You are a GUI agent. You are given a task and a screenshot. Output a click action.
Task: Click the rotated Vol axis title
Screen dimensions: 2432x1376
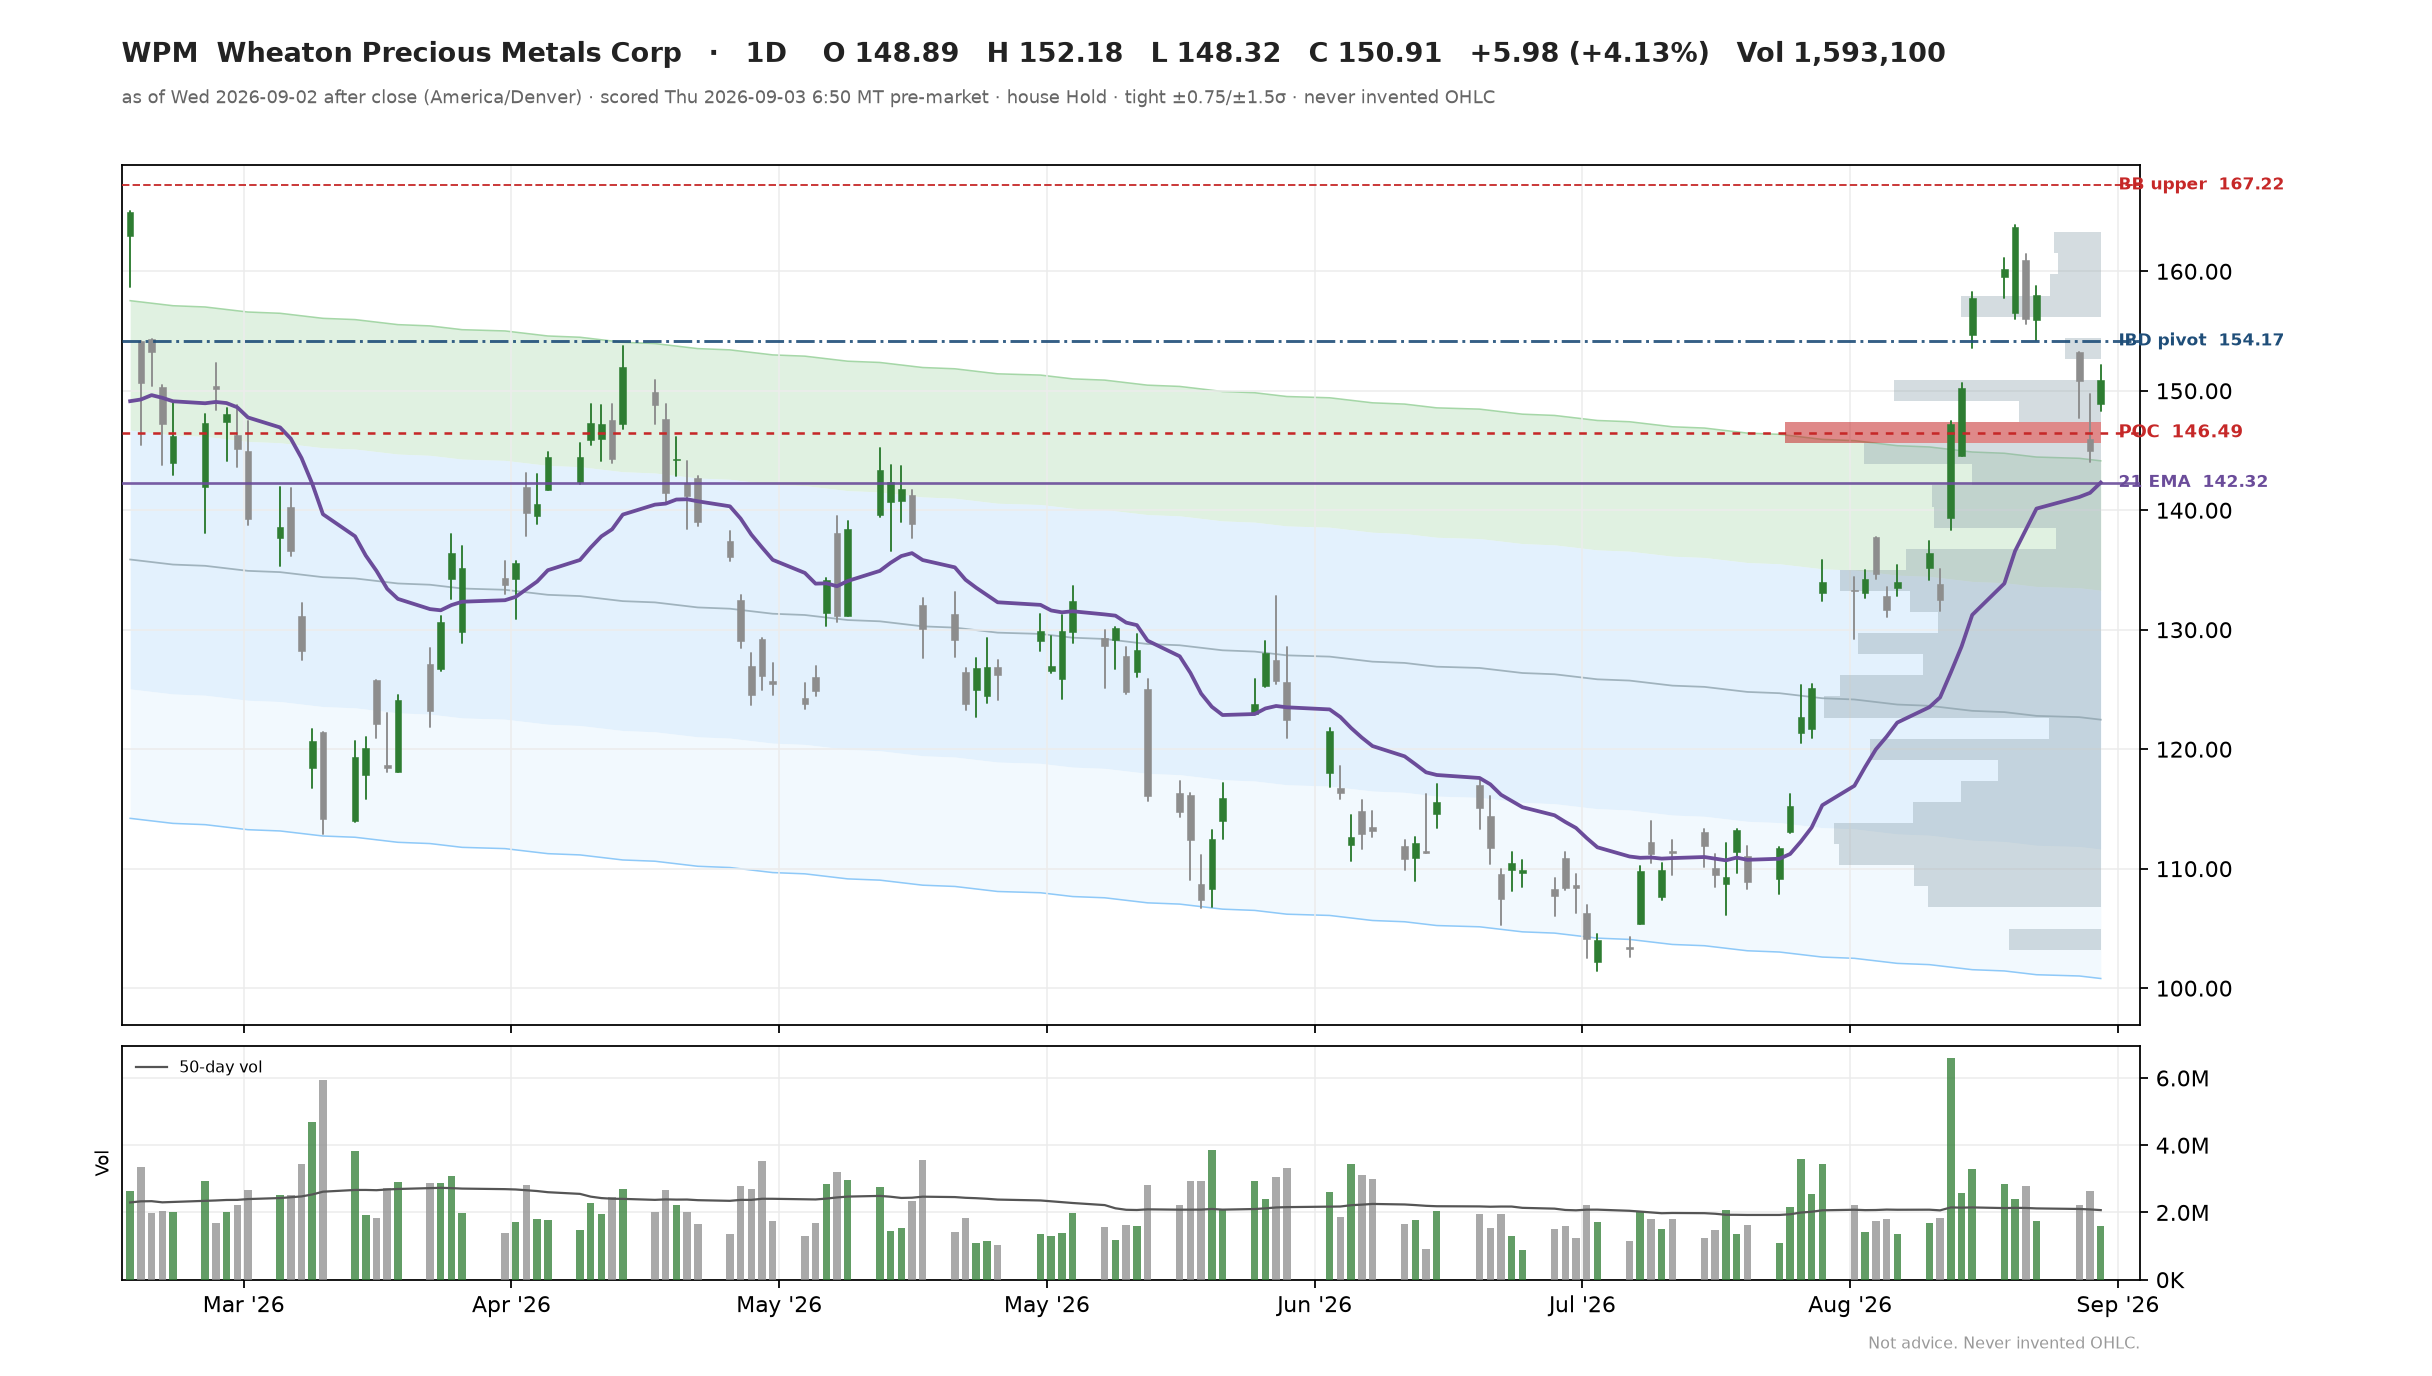pyautogui.click(x=102, y=1163)
